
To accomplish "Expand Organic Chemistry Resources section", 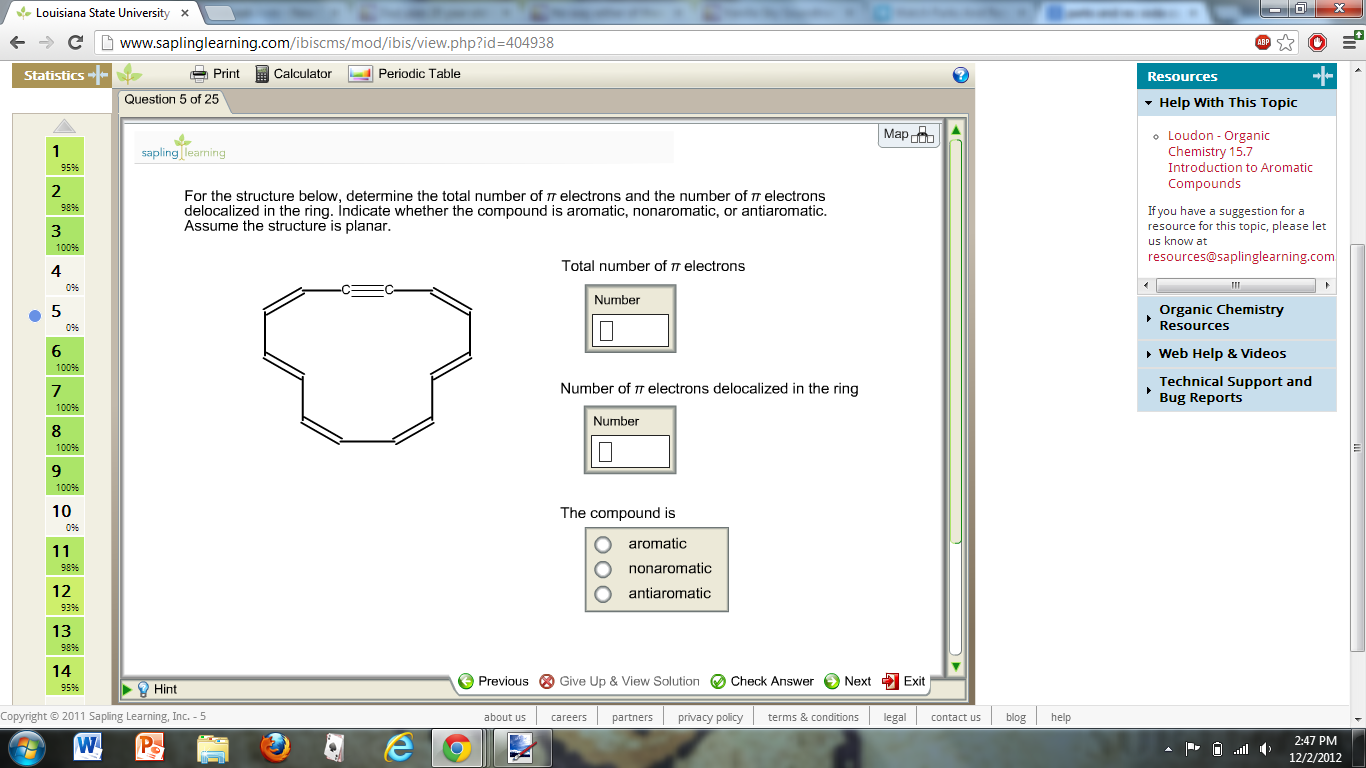I will point(1236,318).
